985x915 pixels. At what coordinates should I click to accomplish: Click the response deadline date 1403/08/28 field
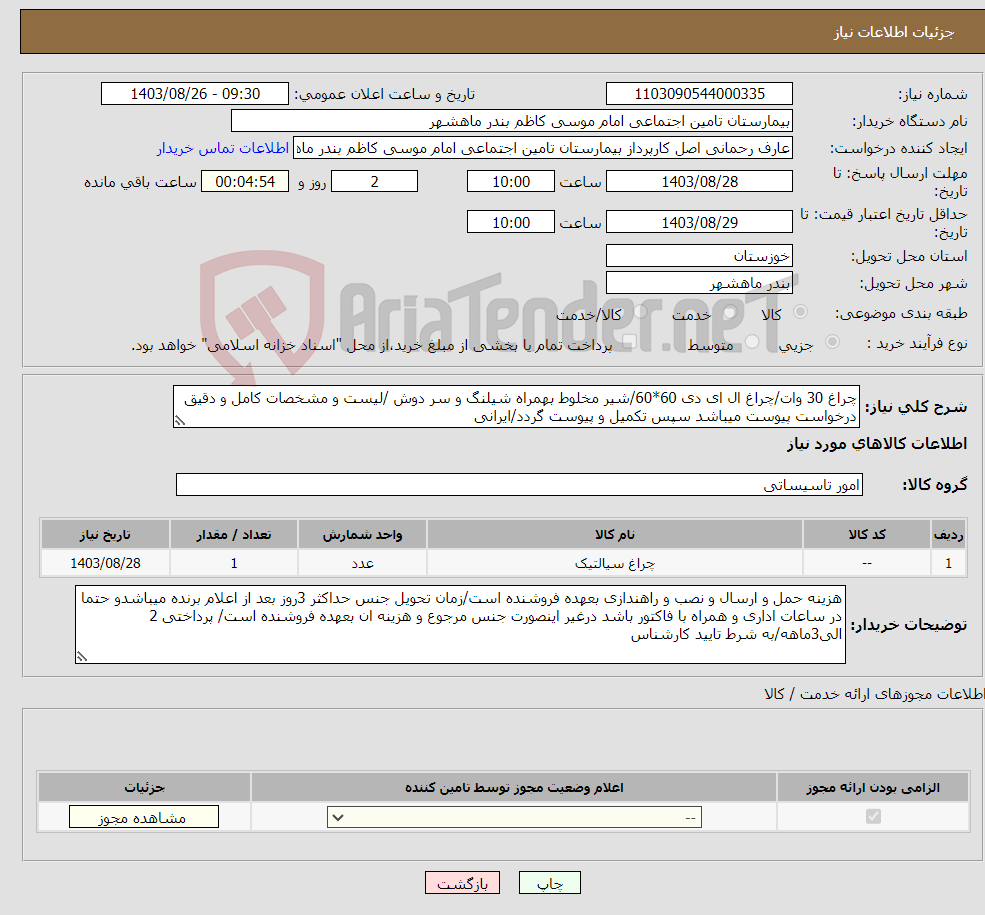[699, 181]
